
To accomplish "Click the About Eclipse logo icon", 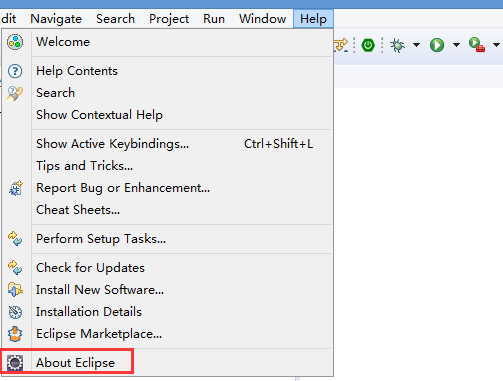I will (15, 363).
